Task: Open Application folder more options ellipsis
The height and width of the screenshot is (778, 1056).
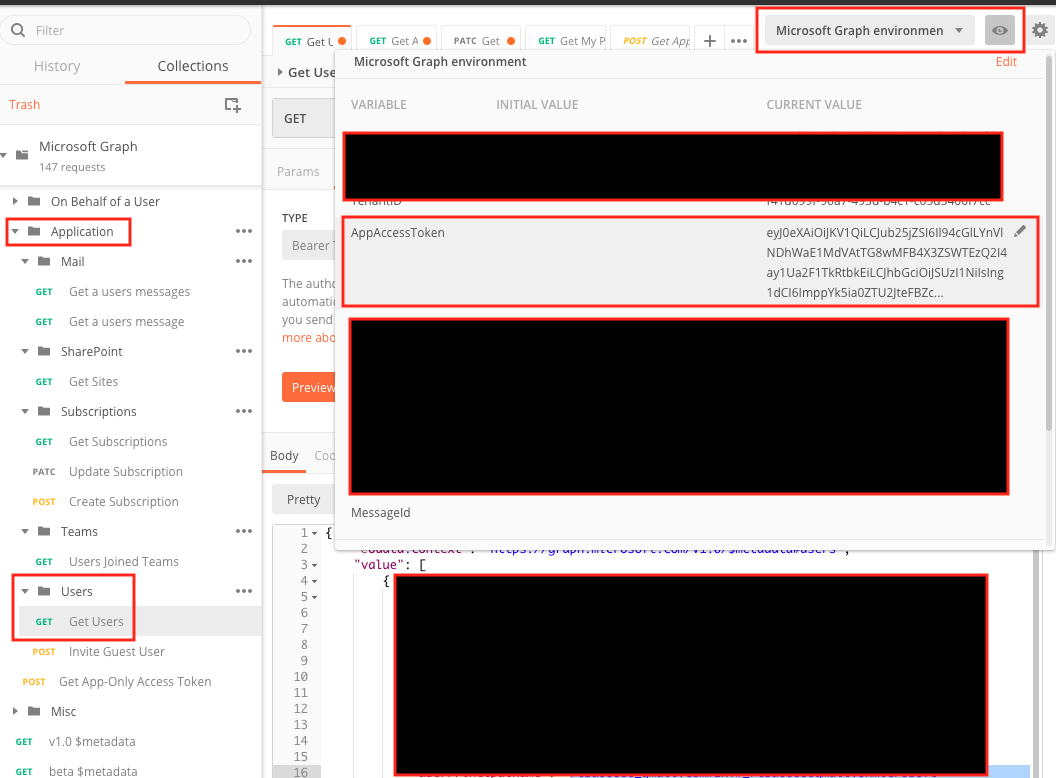Action: click(244, 231)
